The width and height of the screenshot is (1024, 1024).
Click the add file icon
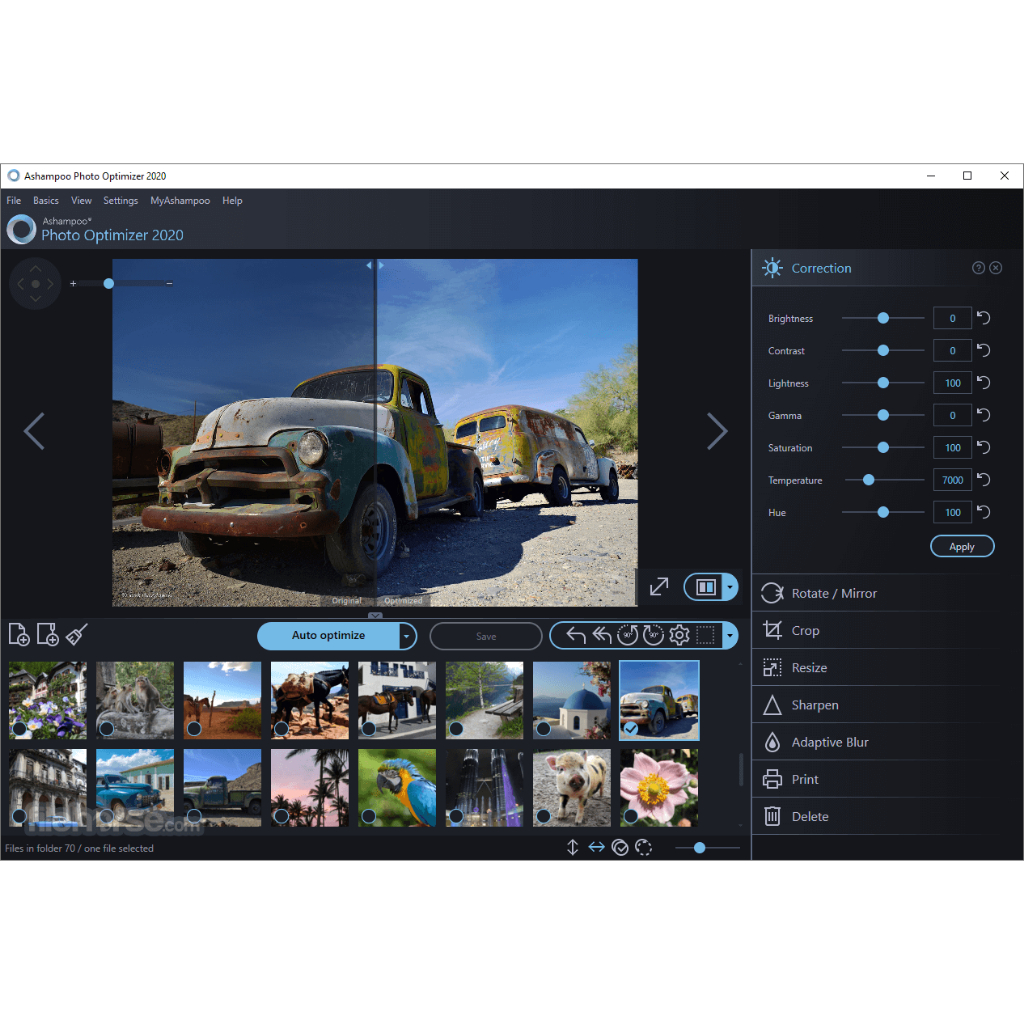[19, 634]
